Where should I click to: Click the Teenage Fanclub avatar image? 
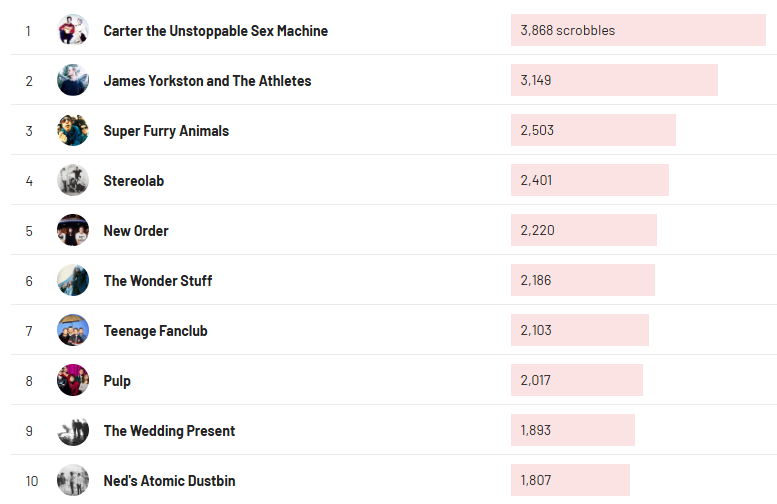coord(73,331)
